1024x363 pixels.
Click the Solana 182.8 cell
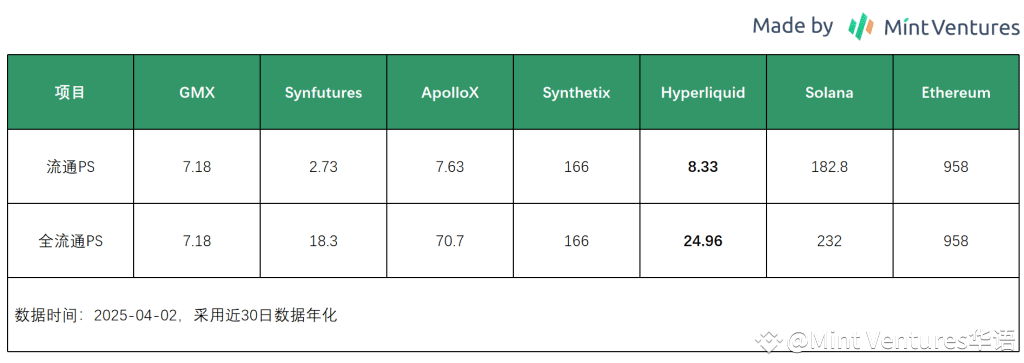[829, 167]
